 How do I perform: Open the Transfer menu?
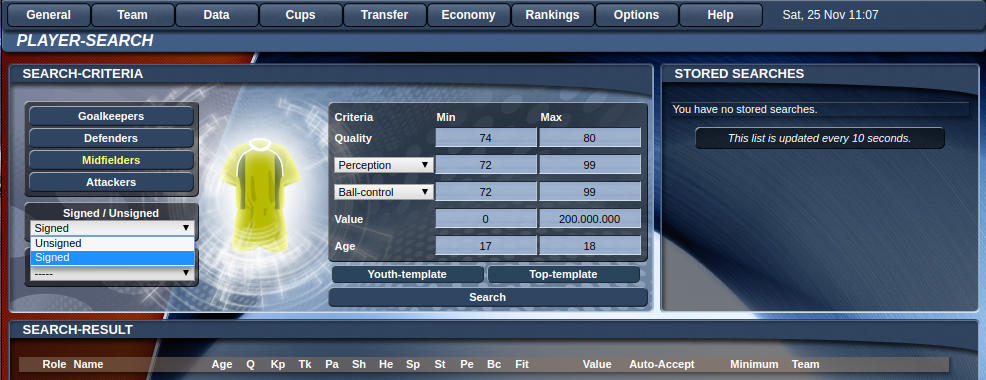(384, 15)
